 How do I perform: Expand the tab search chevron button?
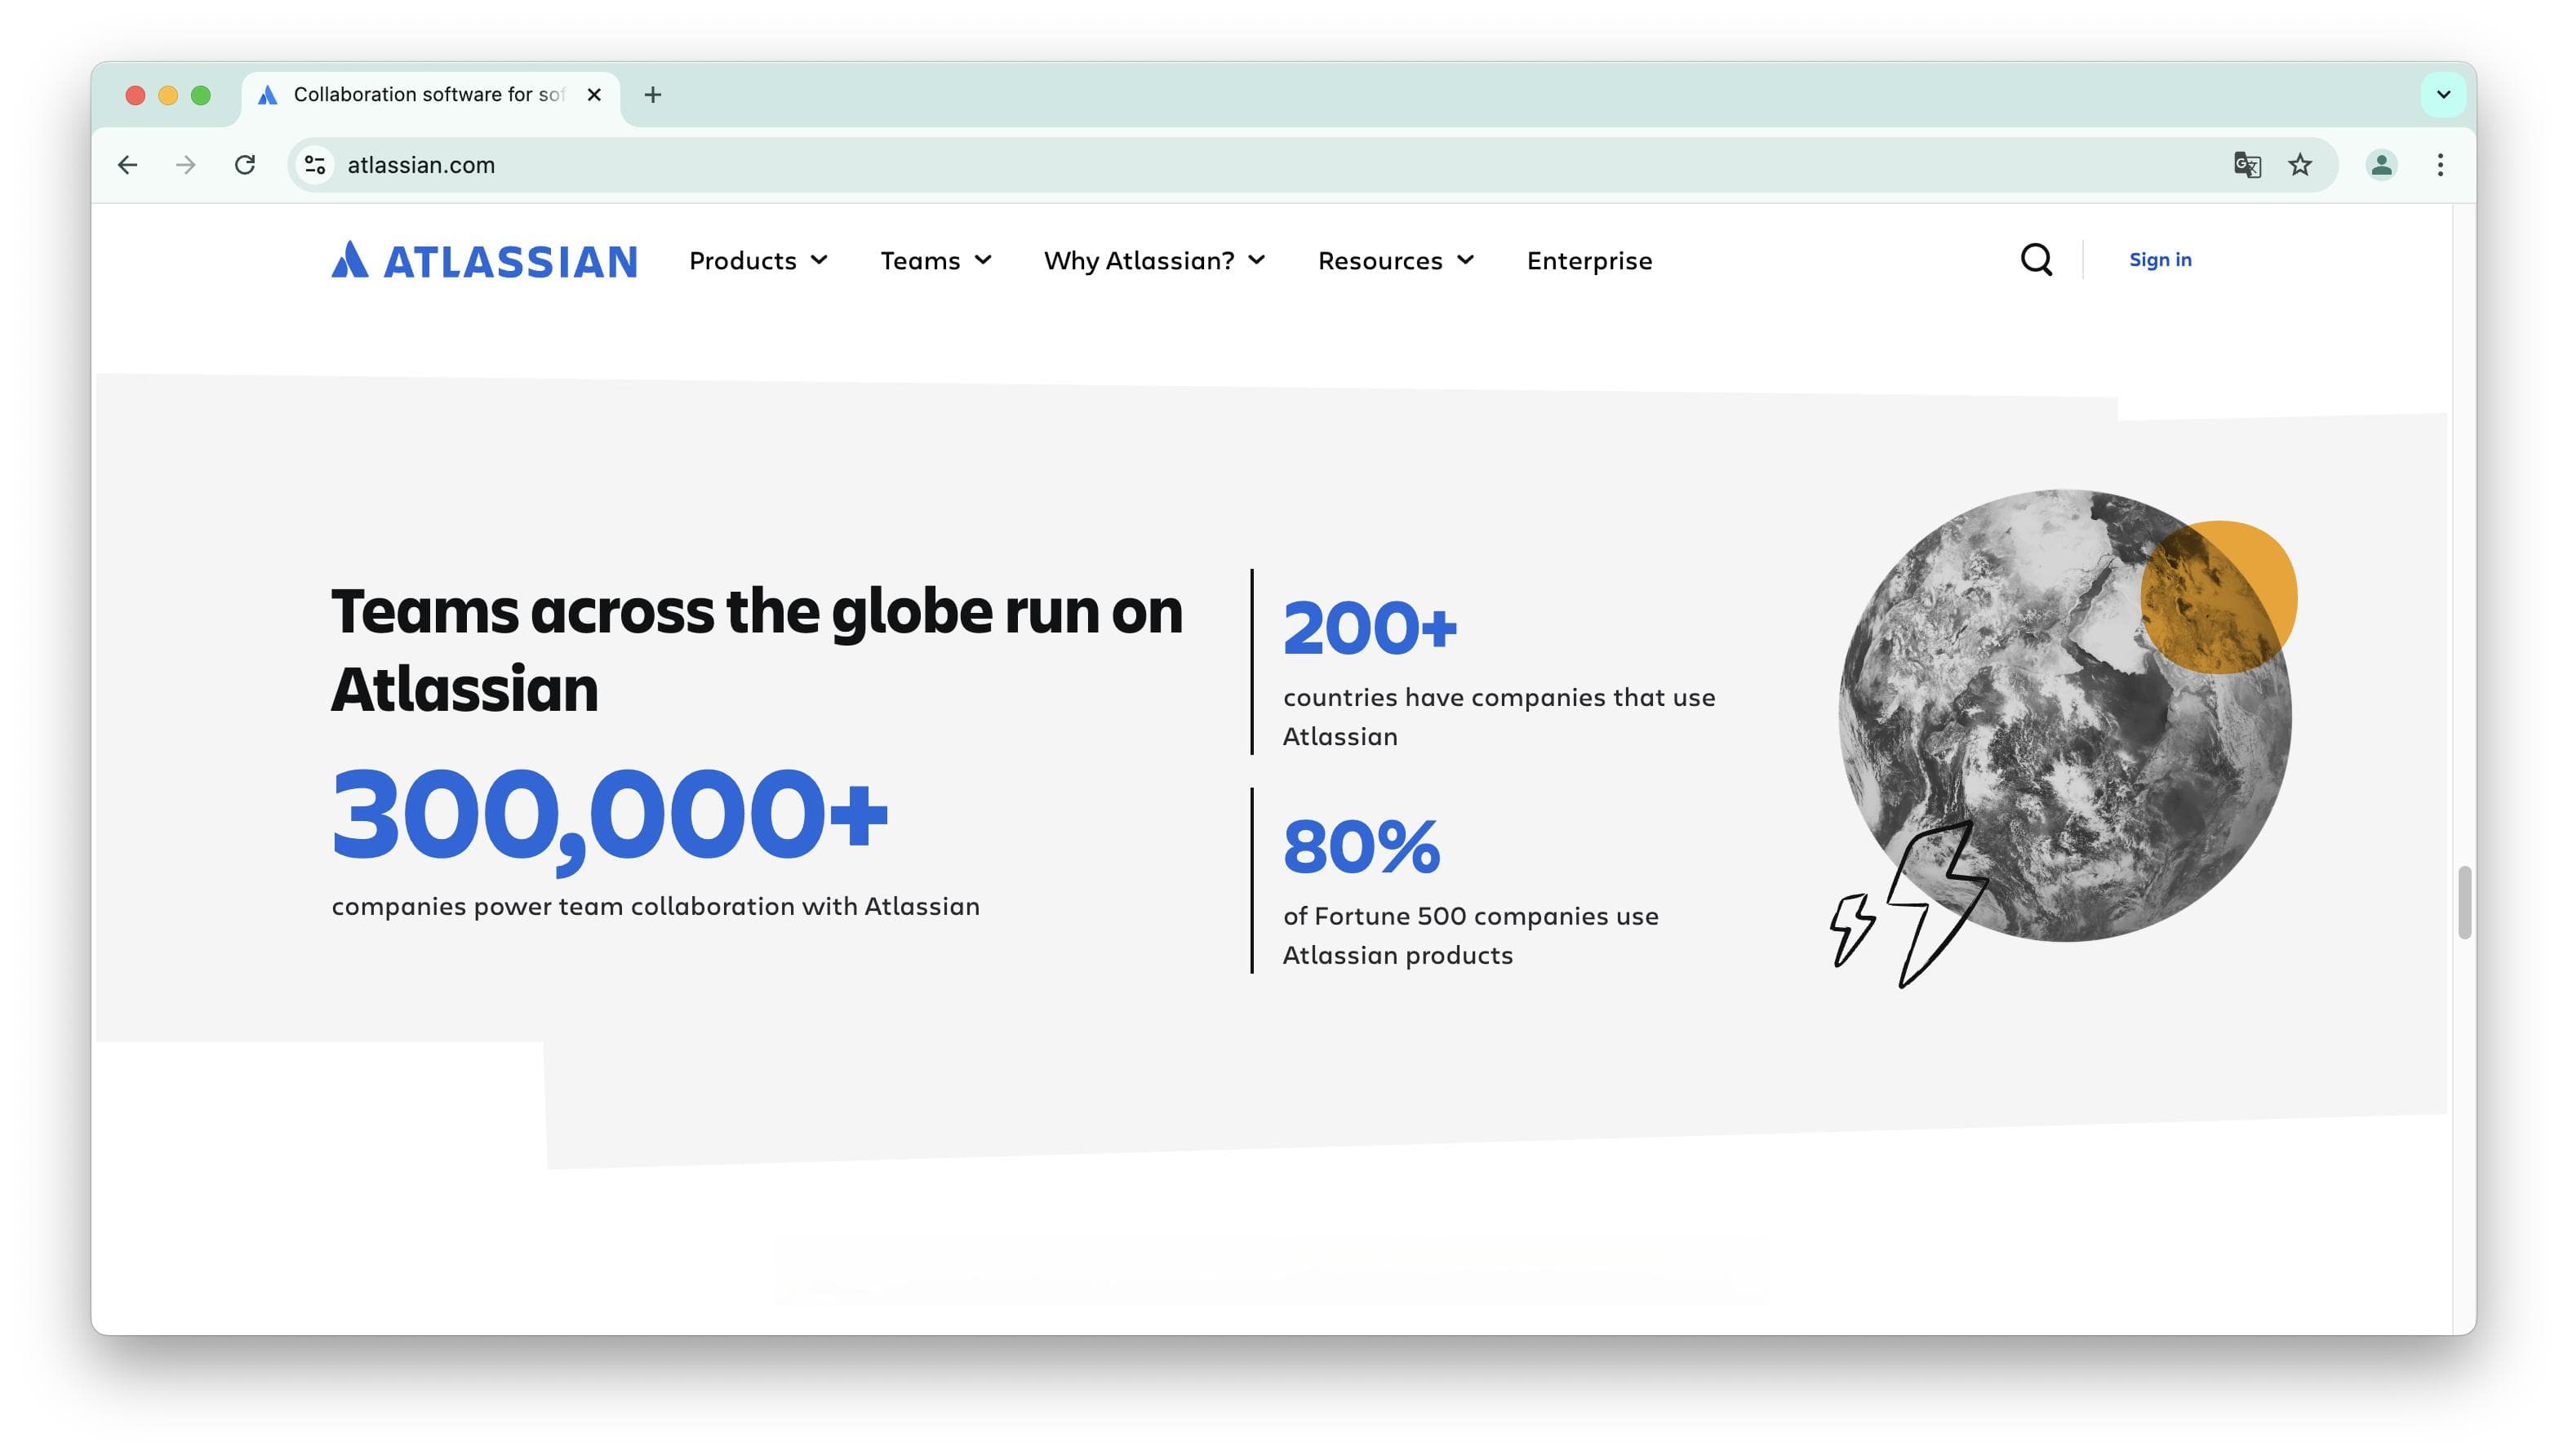pyautogui.click(x=2443, y=95)
